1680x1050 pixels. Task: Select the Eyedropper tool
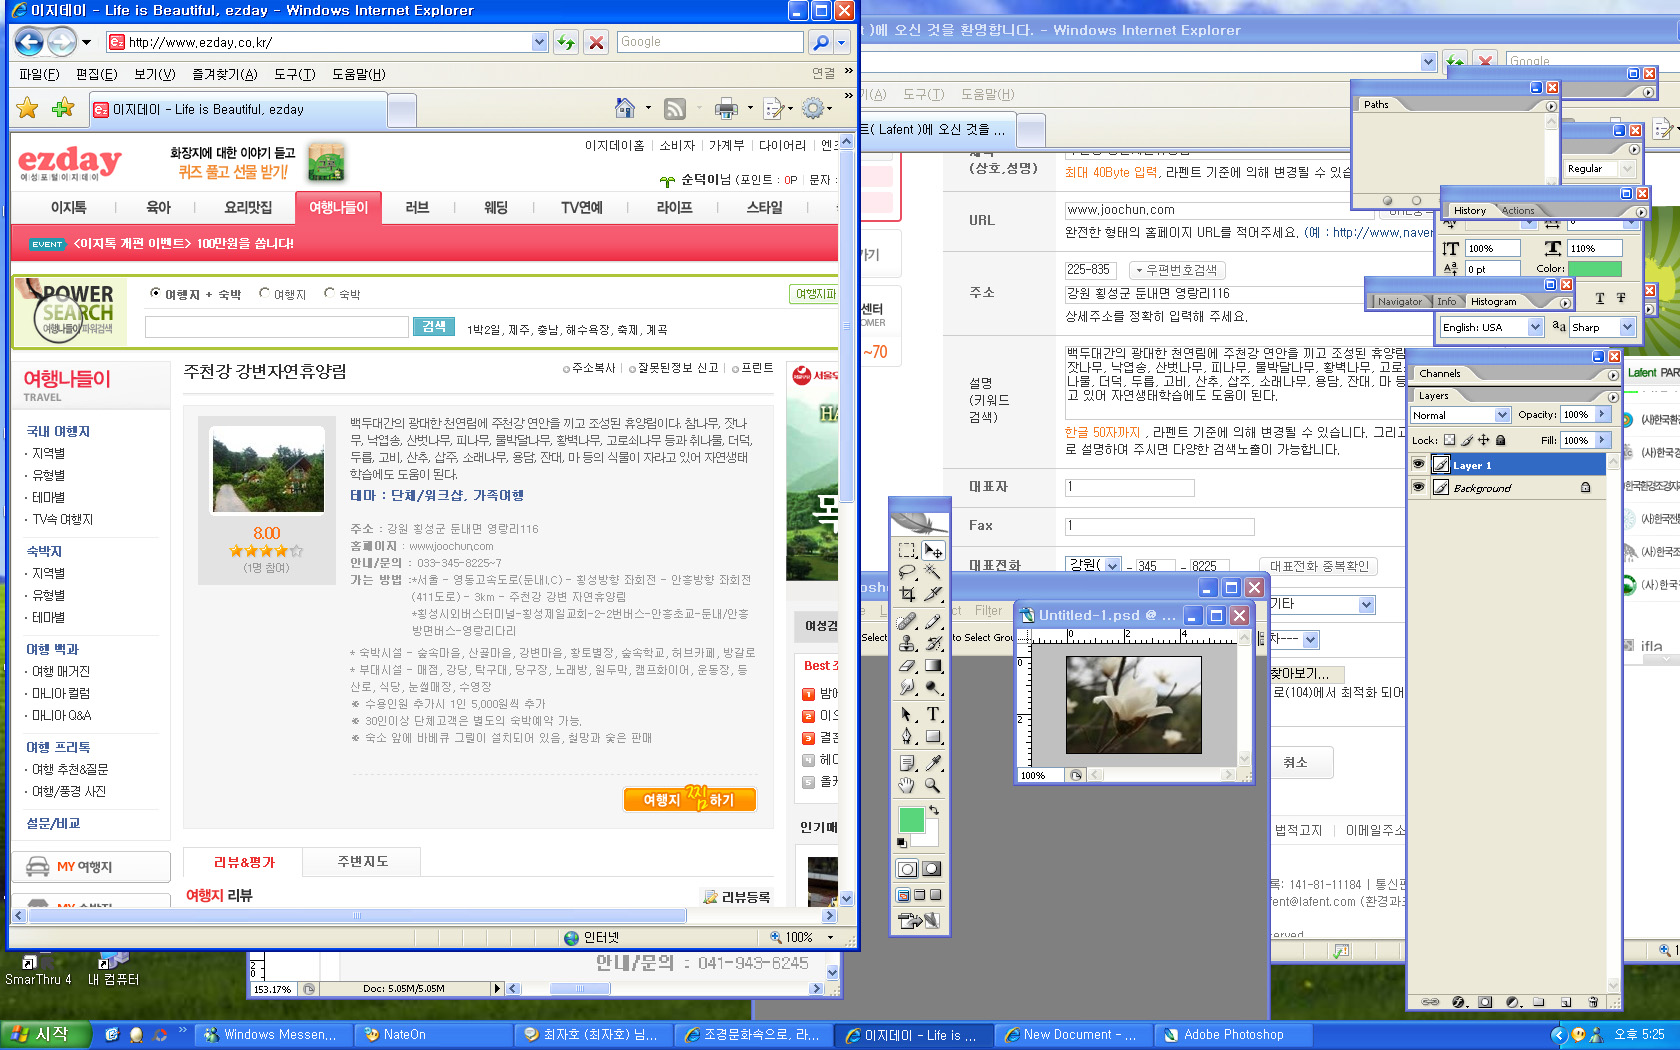[x=933, y=763]
